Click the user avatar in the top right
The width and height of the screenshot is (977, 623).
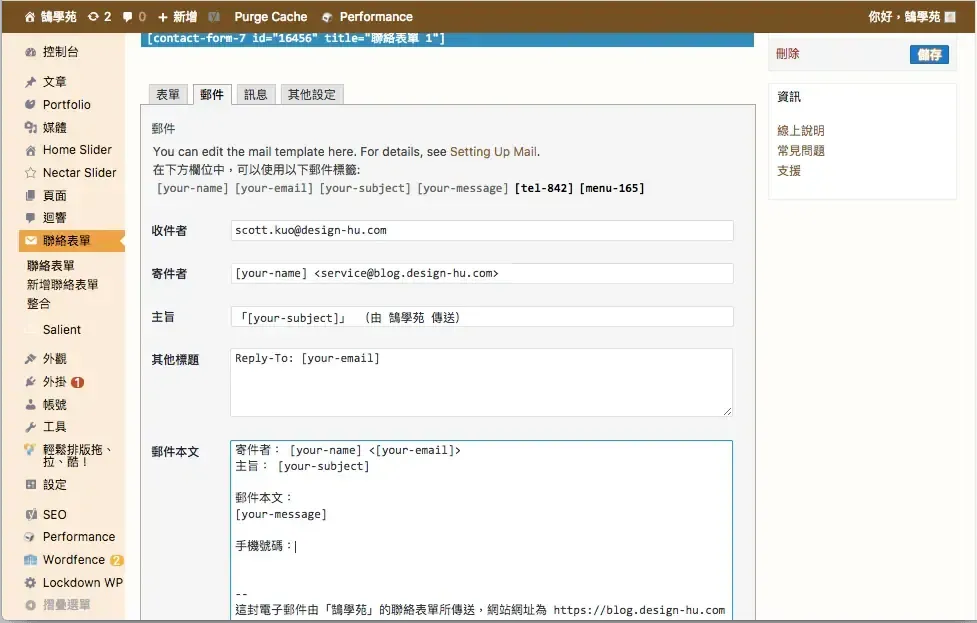[950, 17]
